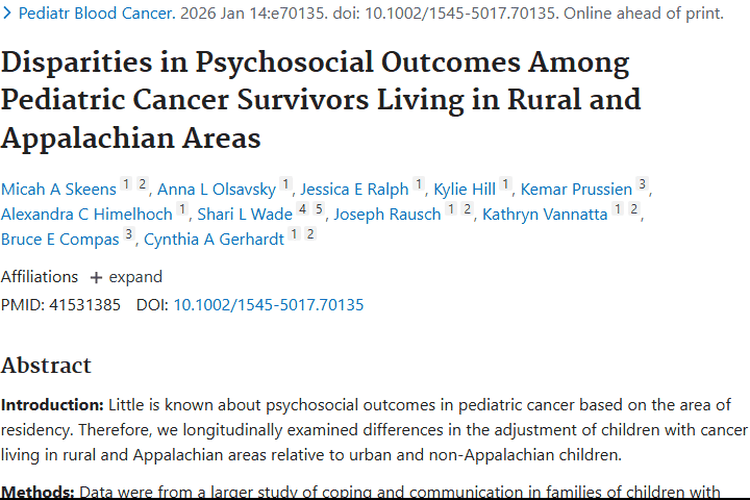Click affiliation 4 superscript after Shari L Wade
The height and width of the screenshot is (500, 750).
[x=302, y=210]
